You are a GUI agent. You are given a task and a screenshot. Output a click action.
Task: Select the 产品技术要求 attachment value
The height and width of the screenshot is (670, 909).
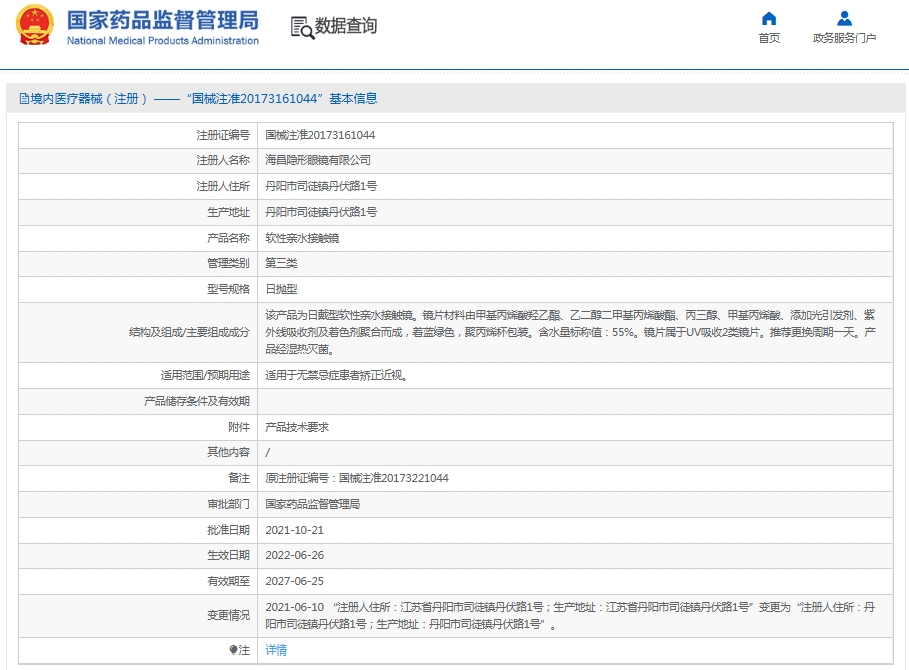point(297,427)
